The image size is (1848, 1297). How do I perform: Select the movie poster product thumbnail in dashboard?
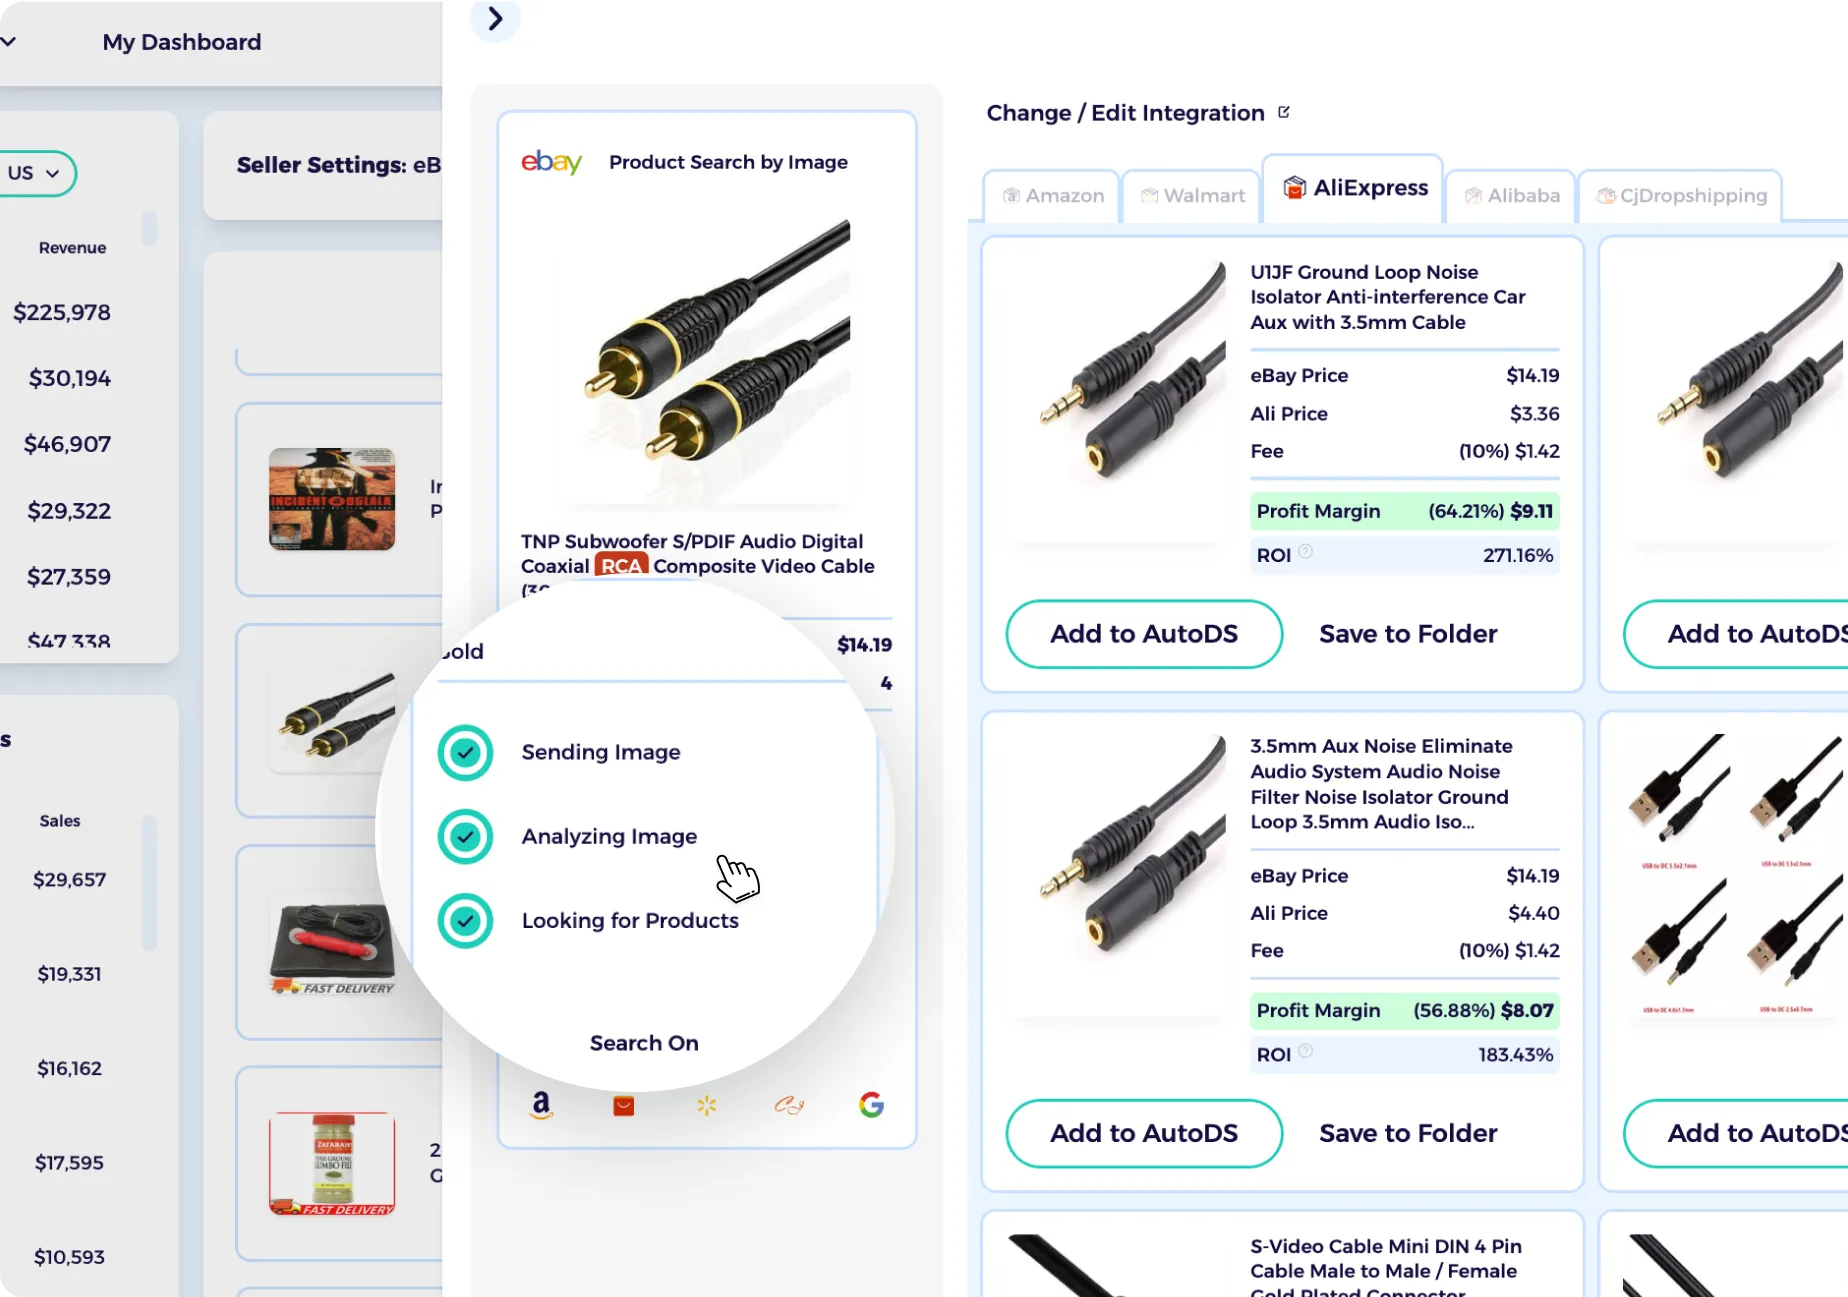click(x=332, y=499)
